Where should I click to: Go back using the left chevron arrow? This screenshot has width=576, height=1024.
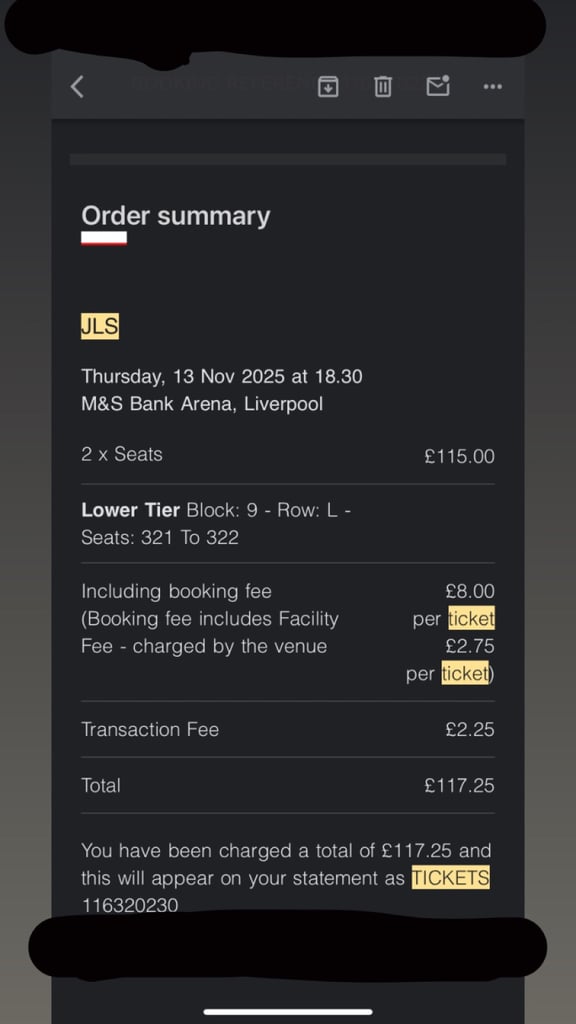click(x=77, y=86)
